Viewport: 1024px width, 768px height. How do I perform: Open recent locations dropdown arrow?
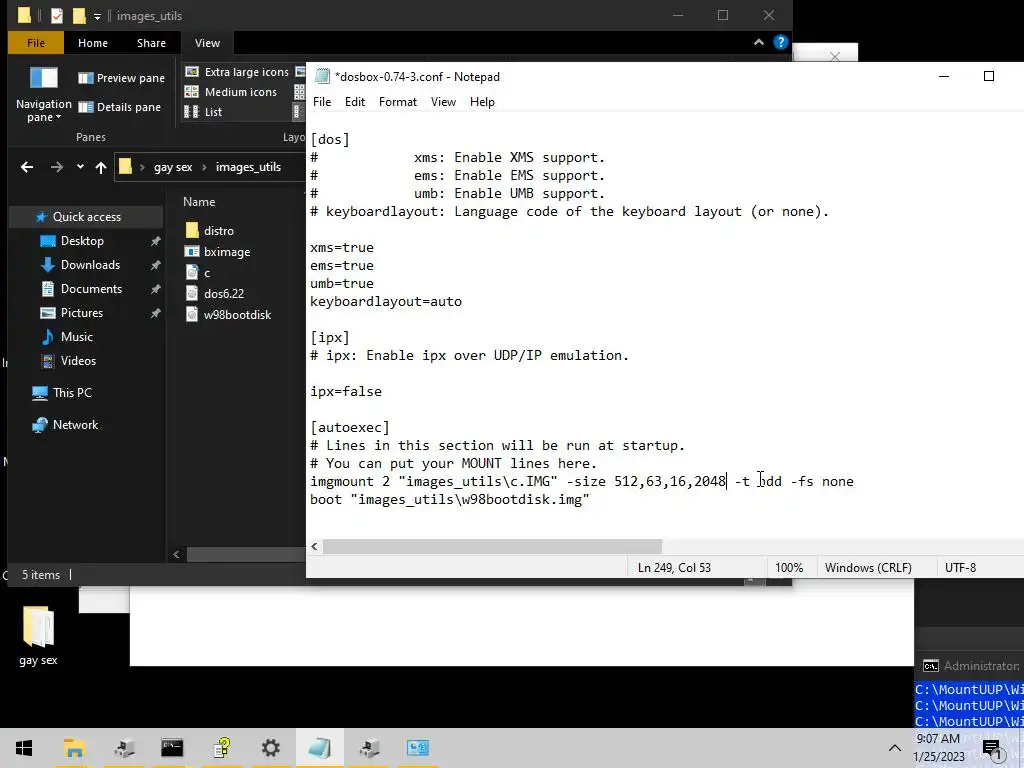tap(80, 167)
